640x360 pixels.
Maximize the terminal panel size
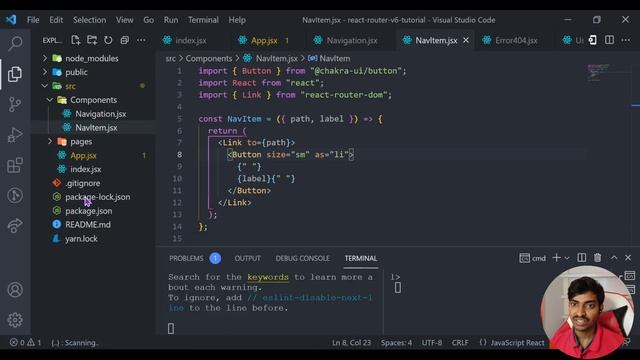(614, 258)
